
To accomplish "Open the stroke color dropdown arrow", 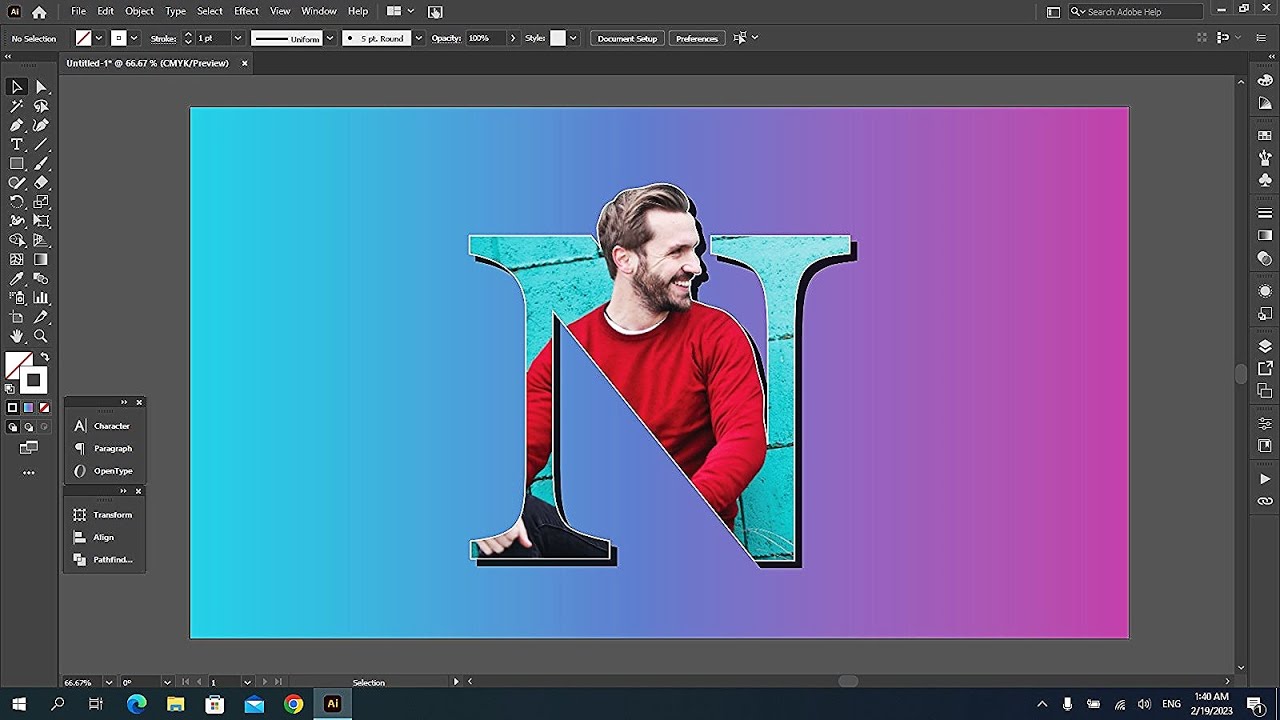I will (133, 38).
